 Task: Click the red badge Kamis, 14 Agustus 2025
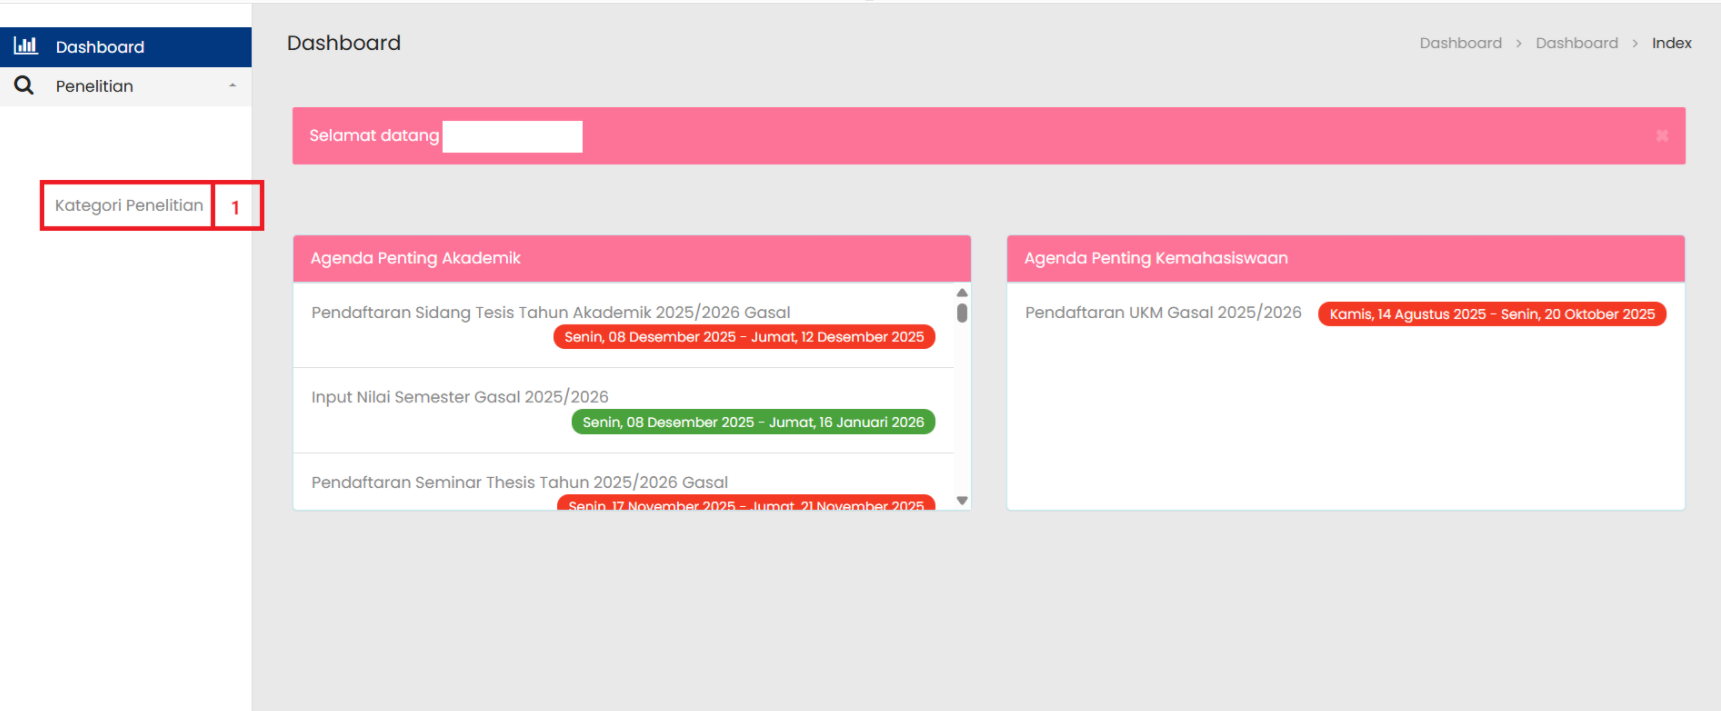click(1491, 314)
